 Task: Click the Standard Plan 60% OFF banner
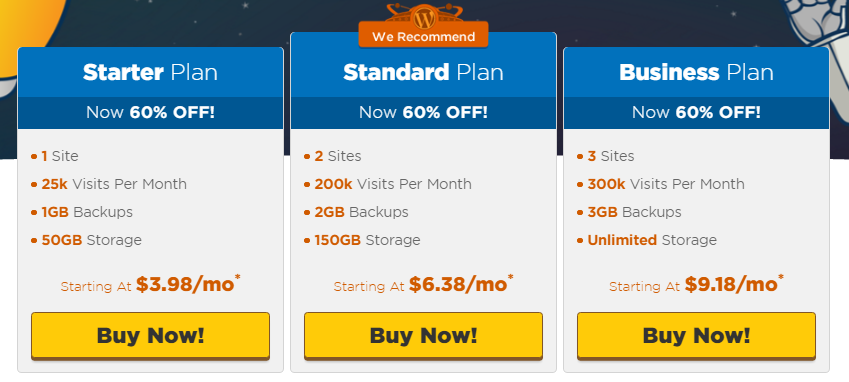tap(423, 113)
